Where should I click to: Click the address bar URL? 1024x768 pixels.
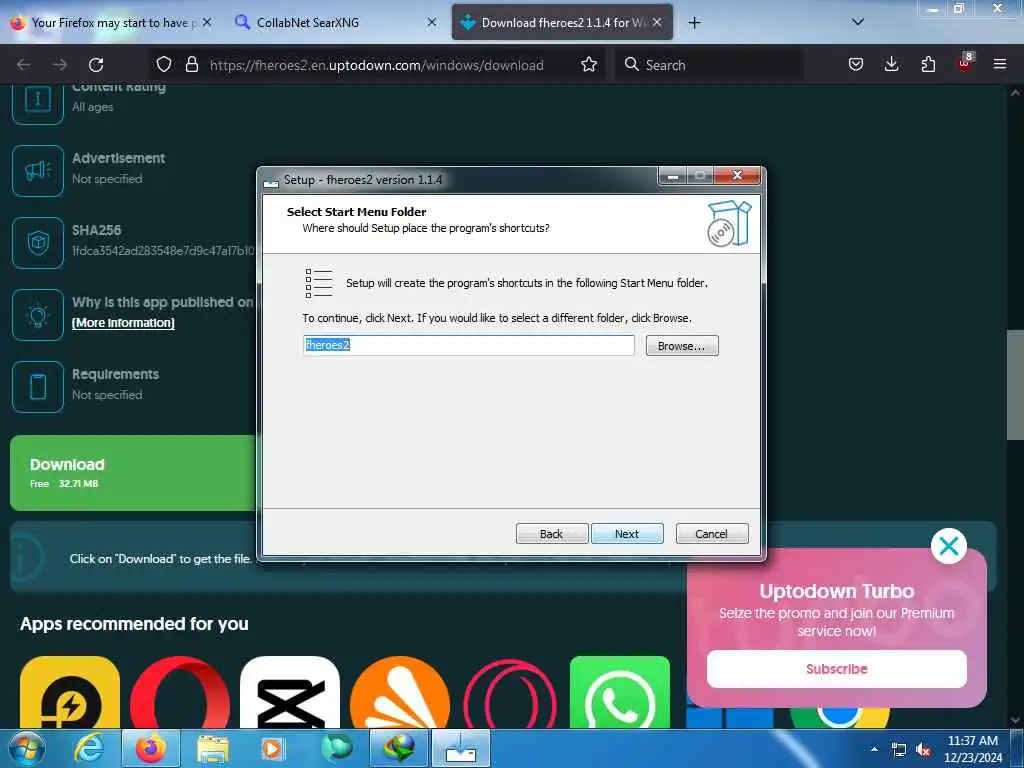coord(376,65)
